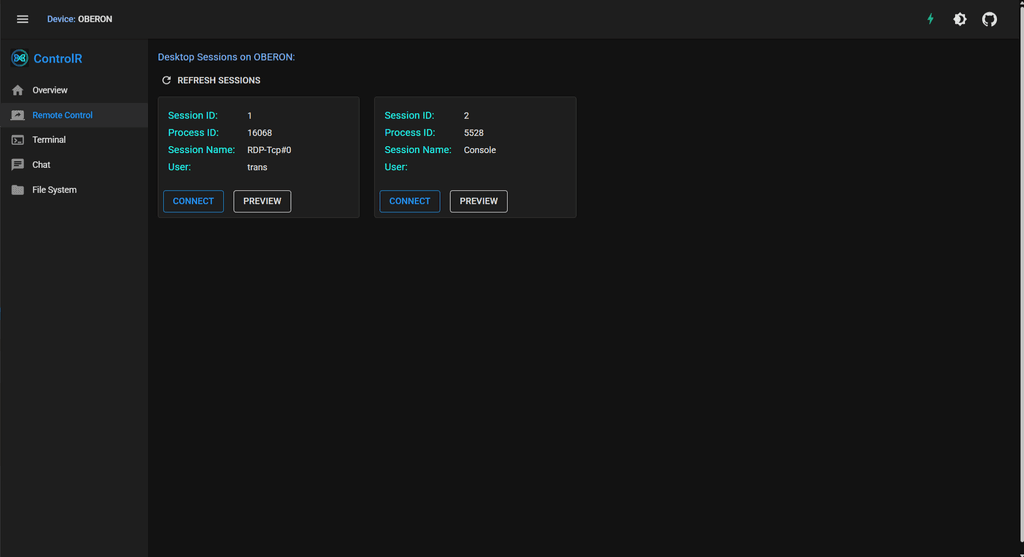Click the circular refresh arrow icon

[167, 80]
